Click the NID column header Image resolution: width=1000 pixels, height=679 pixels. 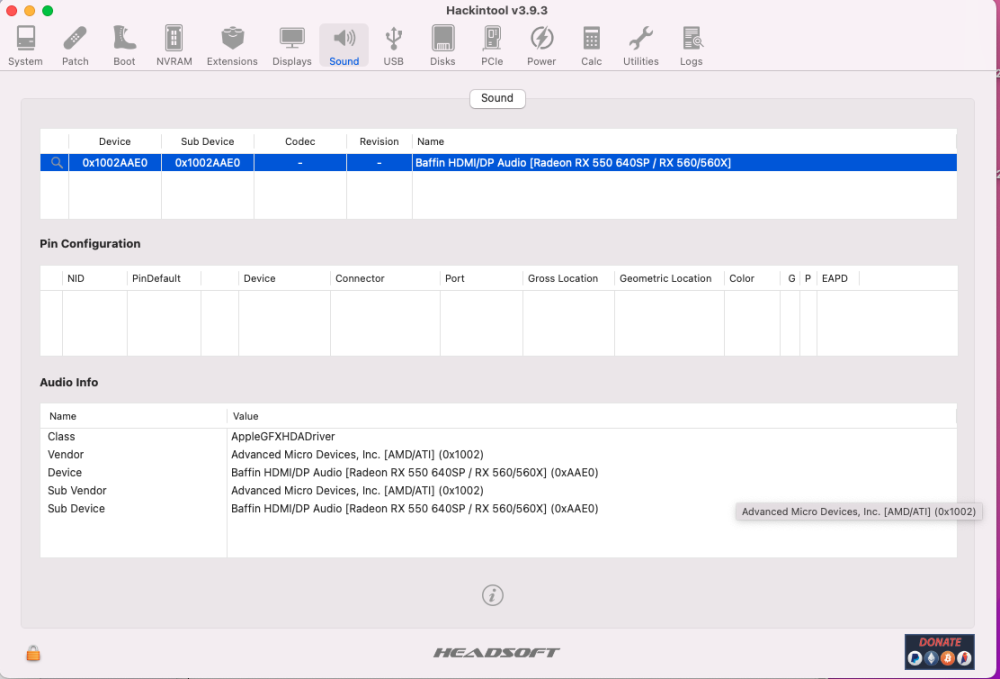94,279
